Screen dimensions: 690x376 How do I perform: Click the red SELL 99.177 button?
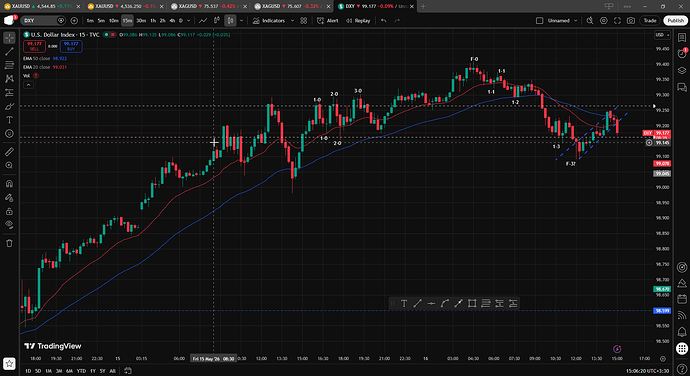[x=34, y=46]
